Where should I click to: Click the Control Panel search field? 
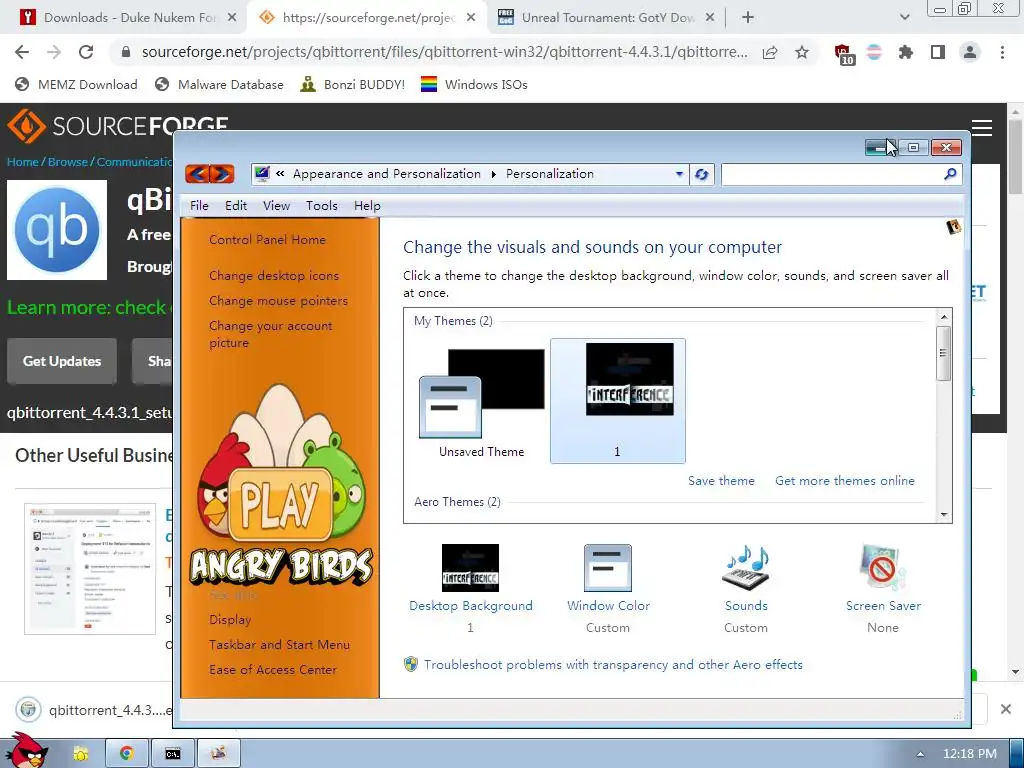coord(833,174)
